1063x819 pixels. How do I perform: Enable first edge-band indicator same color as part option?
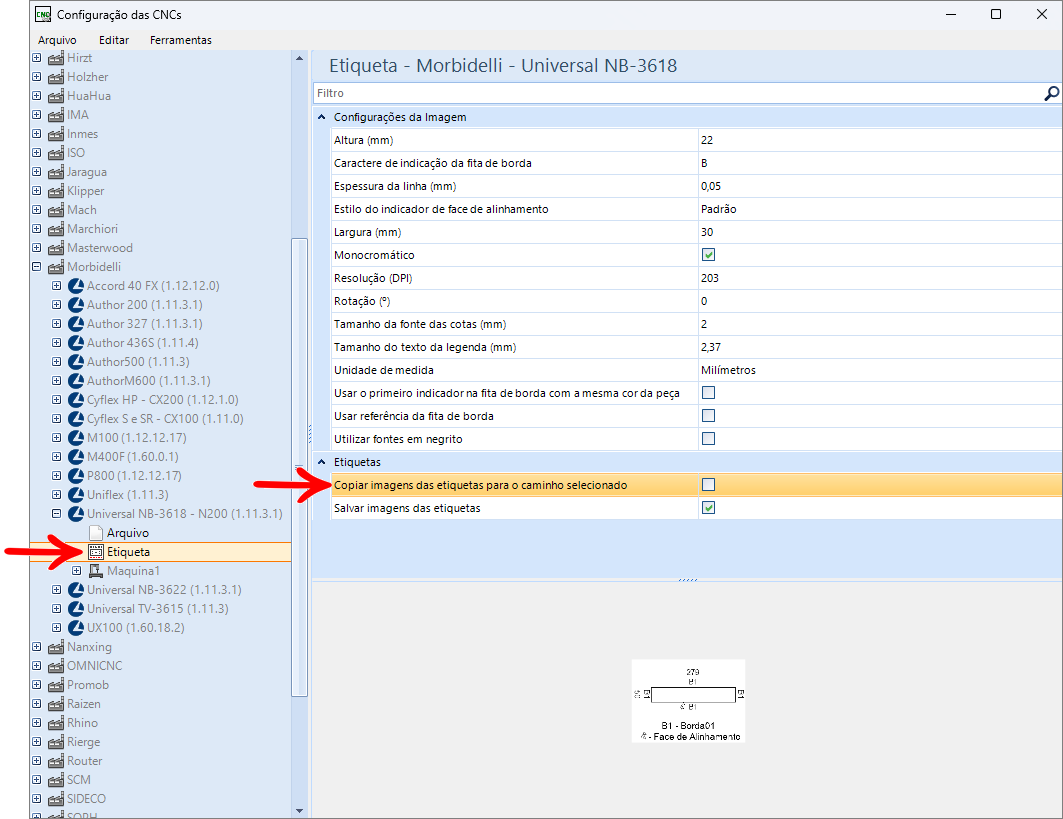[708, 393]
